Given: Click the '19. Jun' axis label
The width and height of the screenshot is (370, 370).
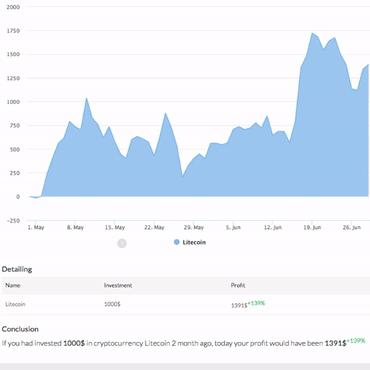Looking at the screenshot, I should click(x=312, y=227).
